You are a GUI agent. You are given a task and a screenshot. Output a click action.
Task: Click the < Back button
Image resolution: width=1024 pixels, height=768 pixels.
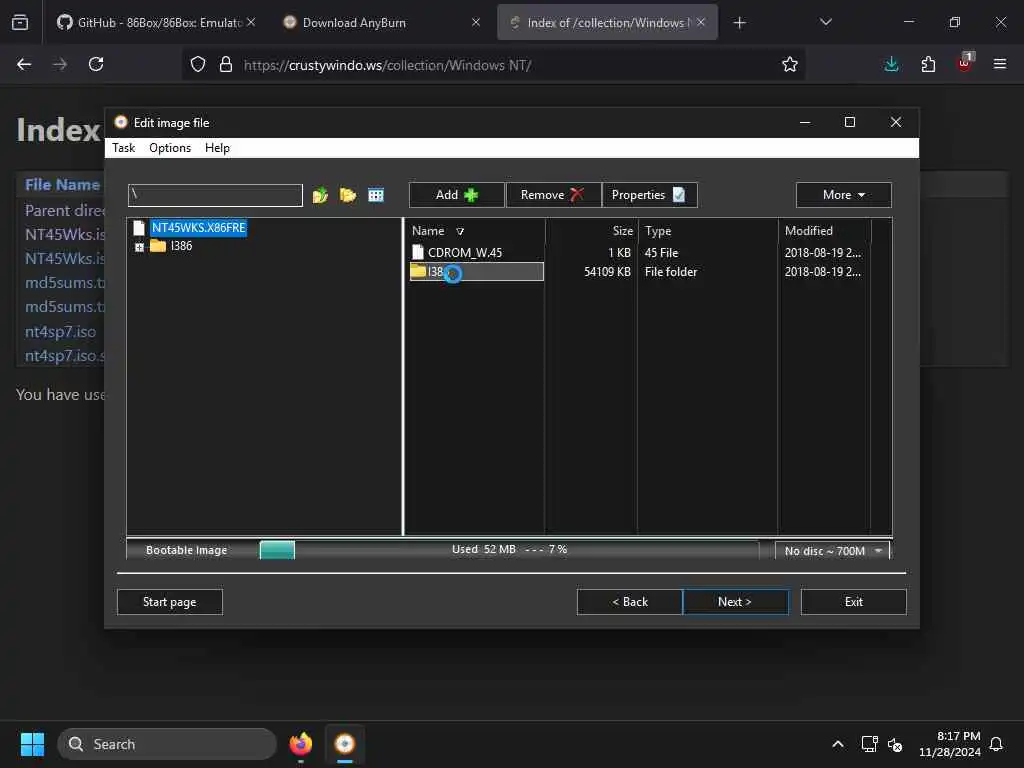(630, 601)
